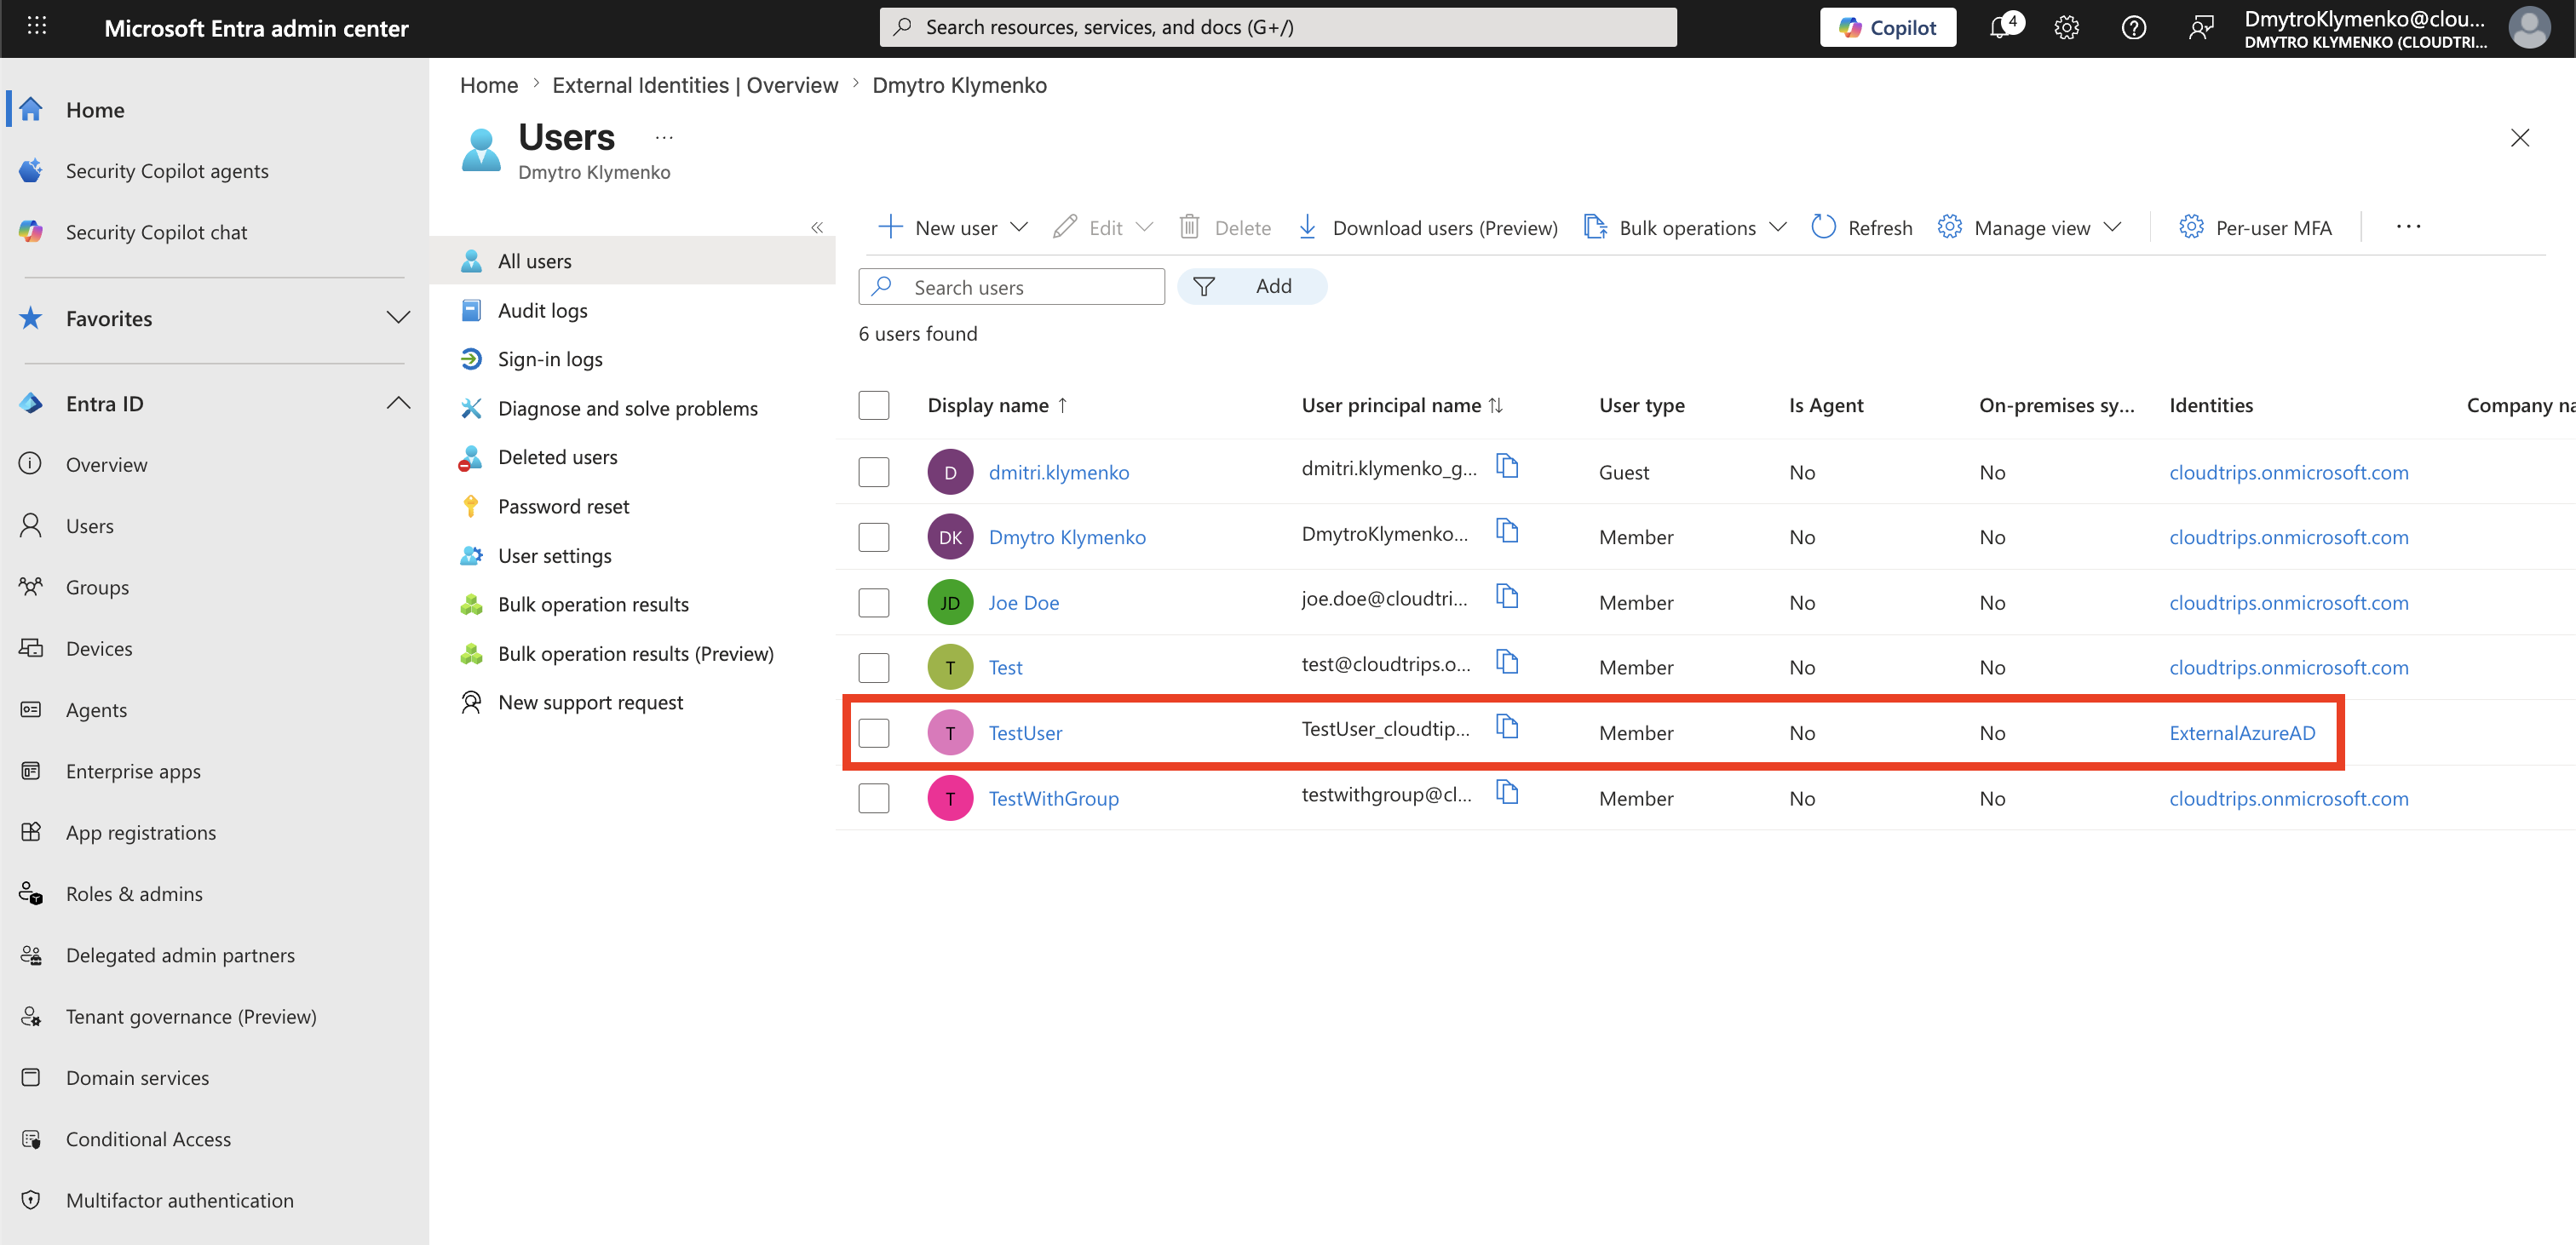Go to Home breadcrumb link
This screenshot has width=2576, height=1245.
click(x=488, y=85)
